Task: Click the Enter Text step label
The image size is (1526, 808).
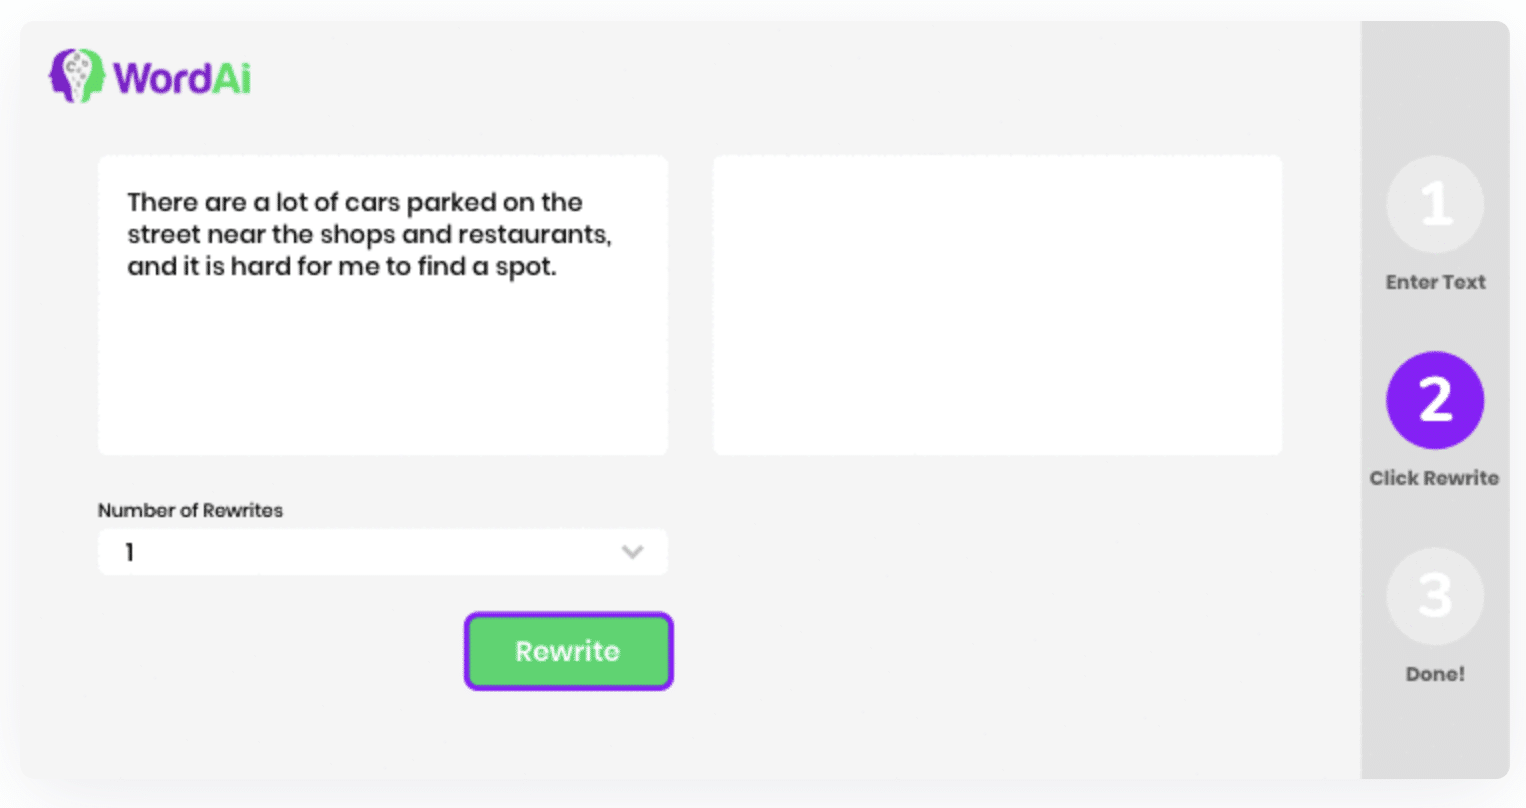Action: (1435, 282)
